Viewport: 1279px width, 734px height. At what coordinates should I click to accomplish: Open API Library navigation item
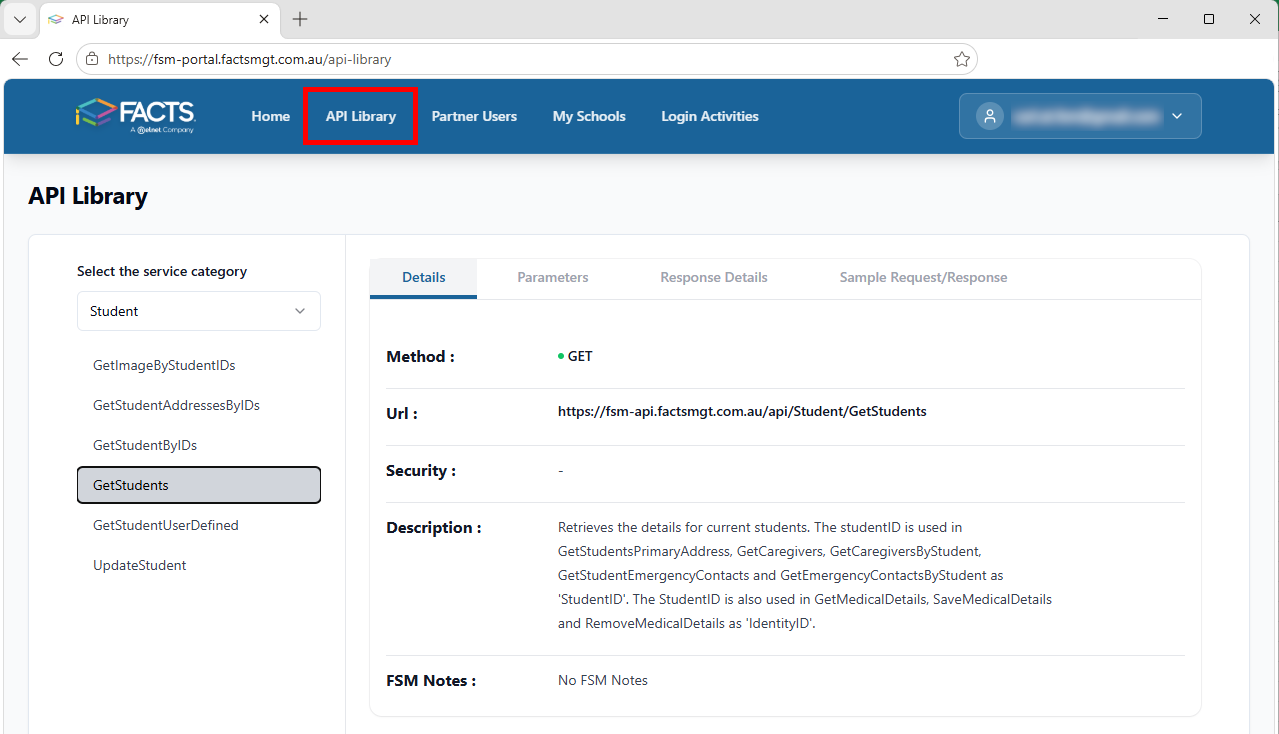click(x=361, y=116)
